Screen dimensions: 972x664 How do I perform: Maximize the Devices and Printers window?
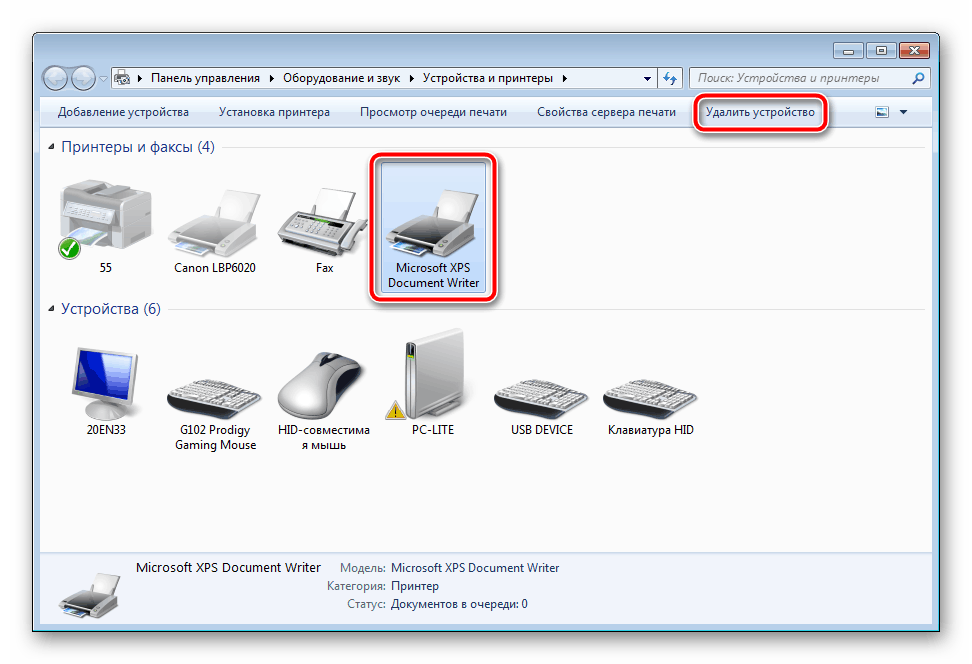click(881, 51)
